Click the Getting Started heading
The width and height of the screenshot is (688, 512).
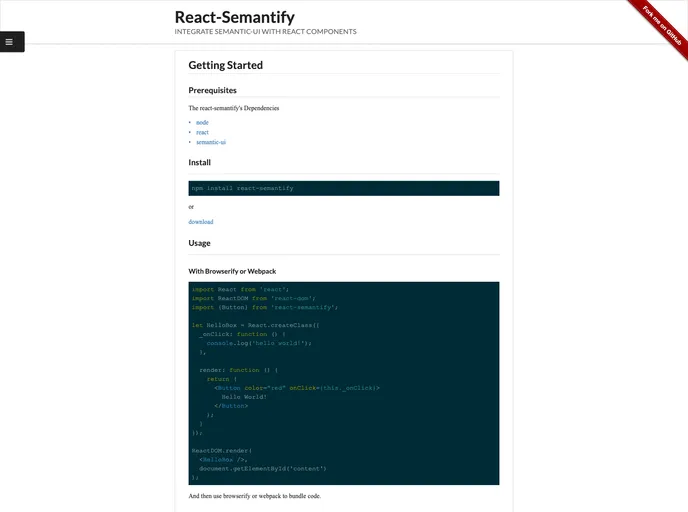tap(226, 65)
